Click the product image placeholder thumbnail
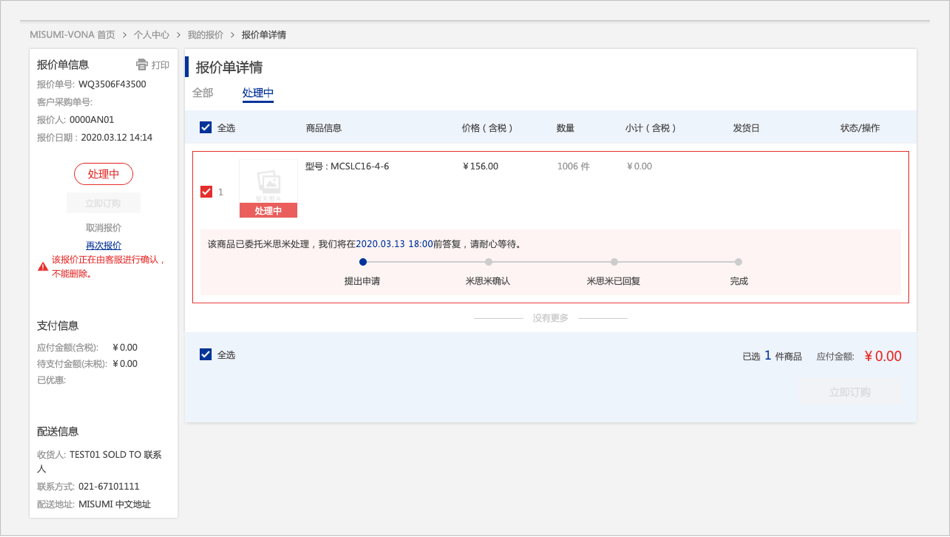The height and width of the screenshot is (537, 950). [x=268, y=182]
